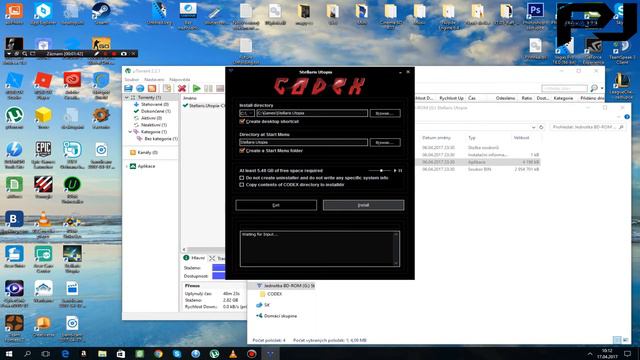Select Stellaris Utopia torrent row

pyautogui.click(x=204, y=106)
